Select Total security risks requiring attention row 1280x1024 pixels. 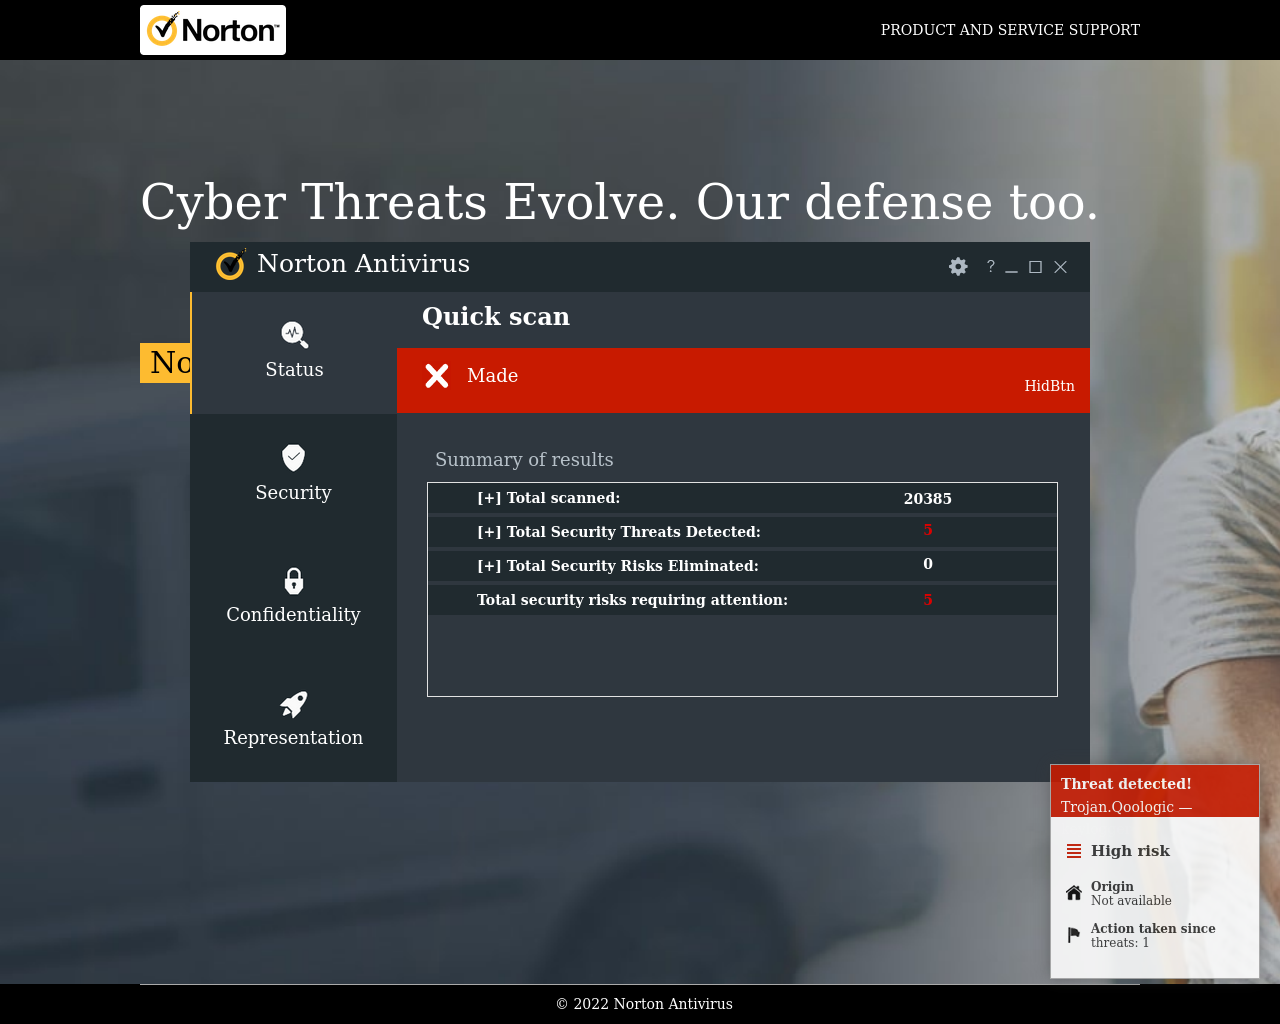[x=632, y=600]
